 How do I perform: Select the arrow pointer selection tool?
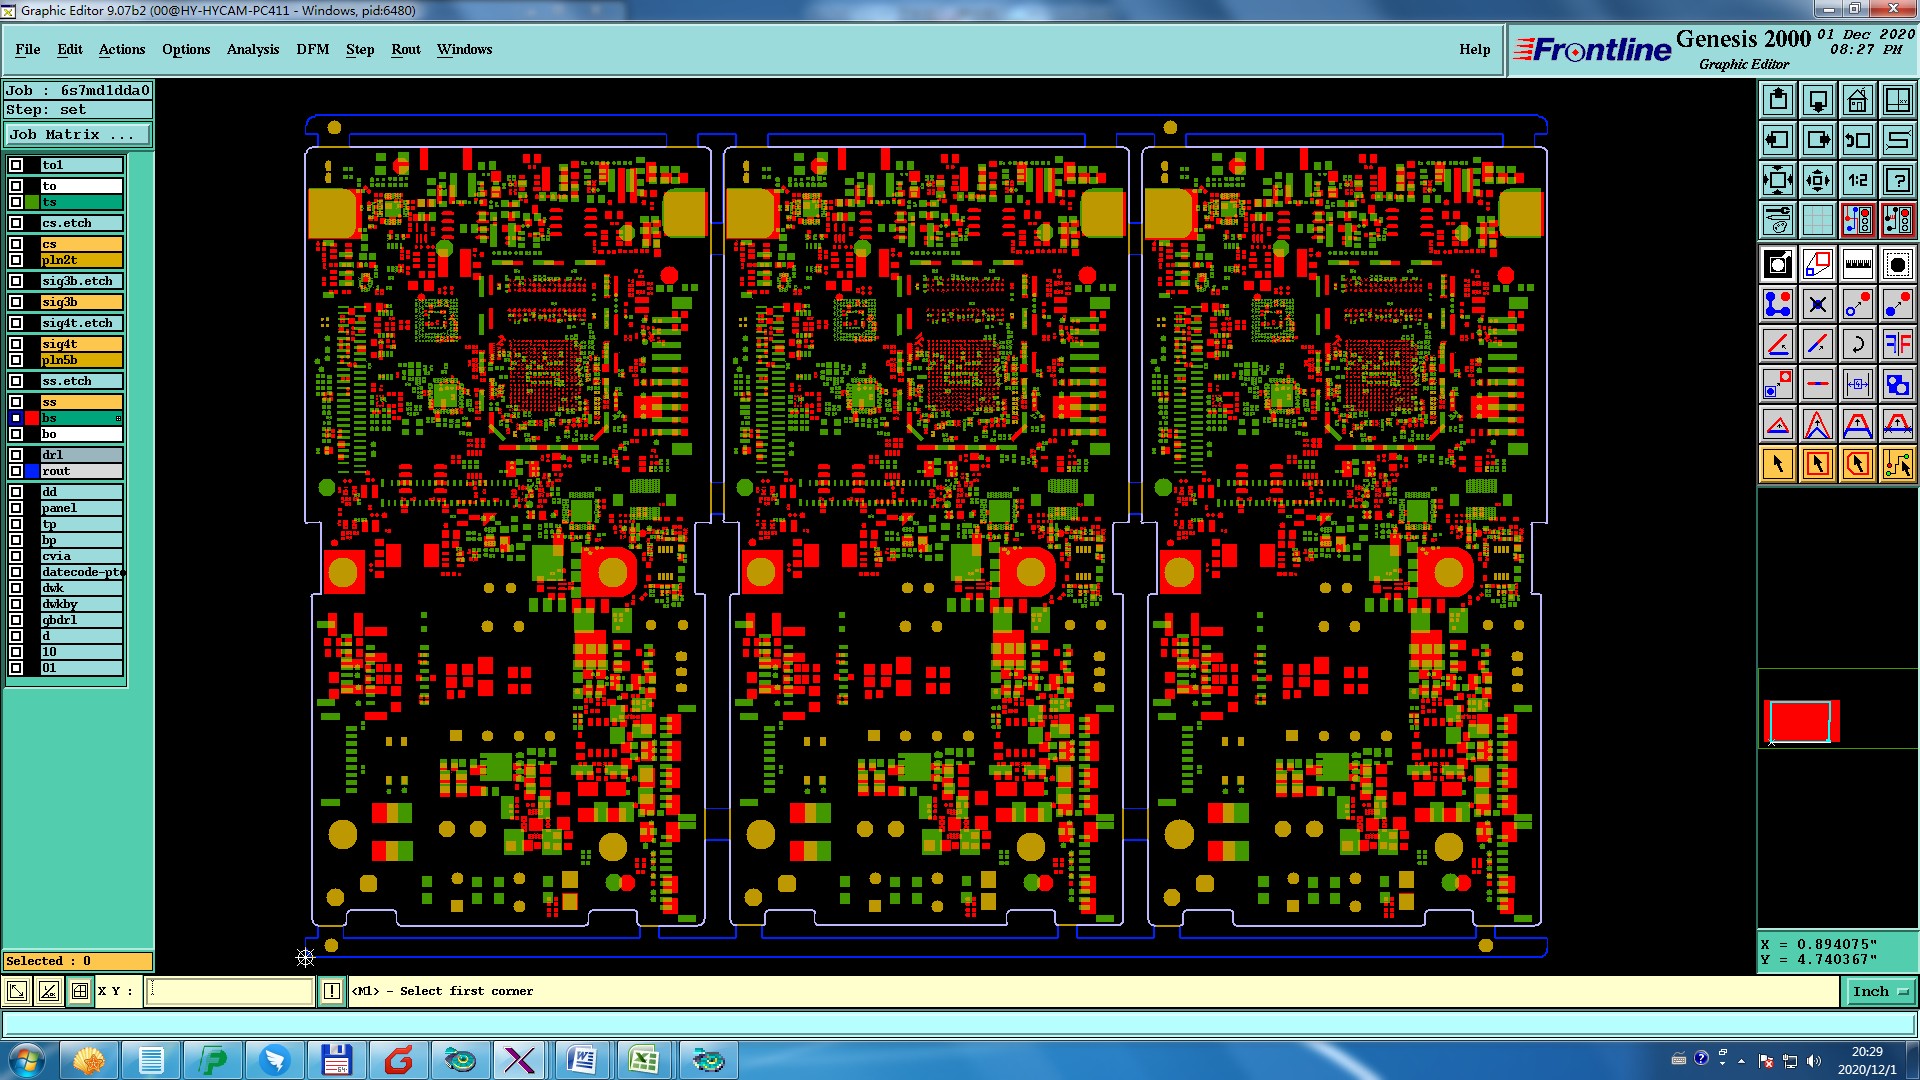1778,464
